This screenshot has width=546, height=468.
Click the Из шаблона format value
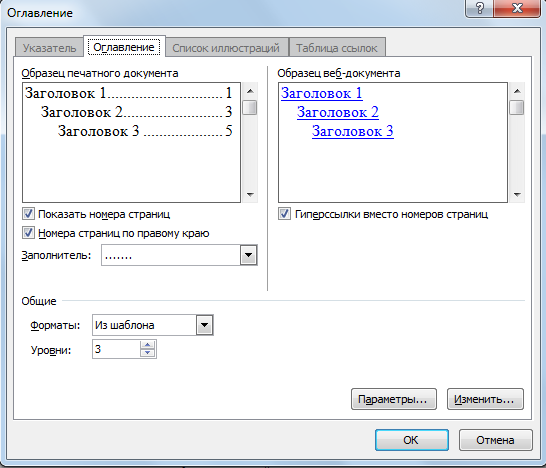[x=124, y=325]
